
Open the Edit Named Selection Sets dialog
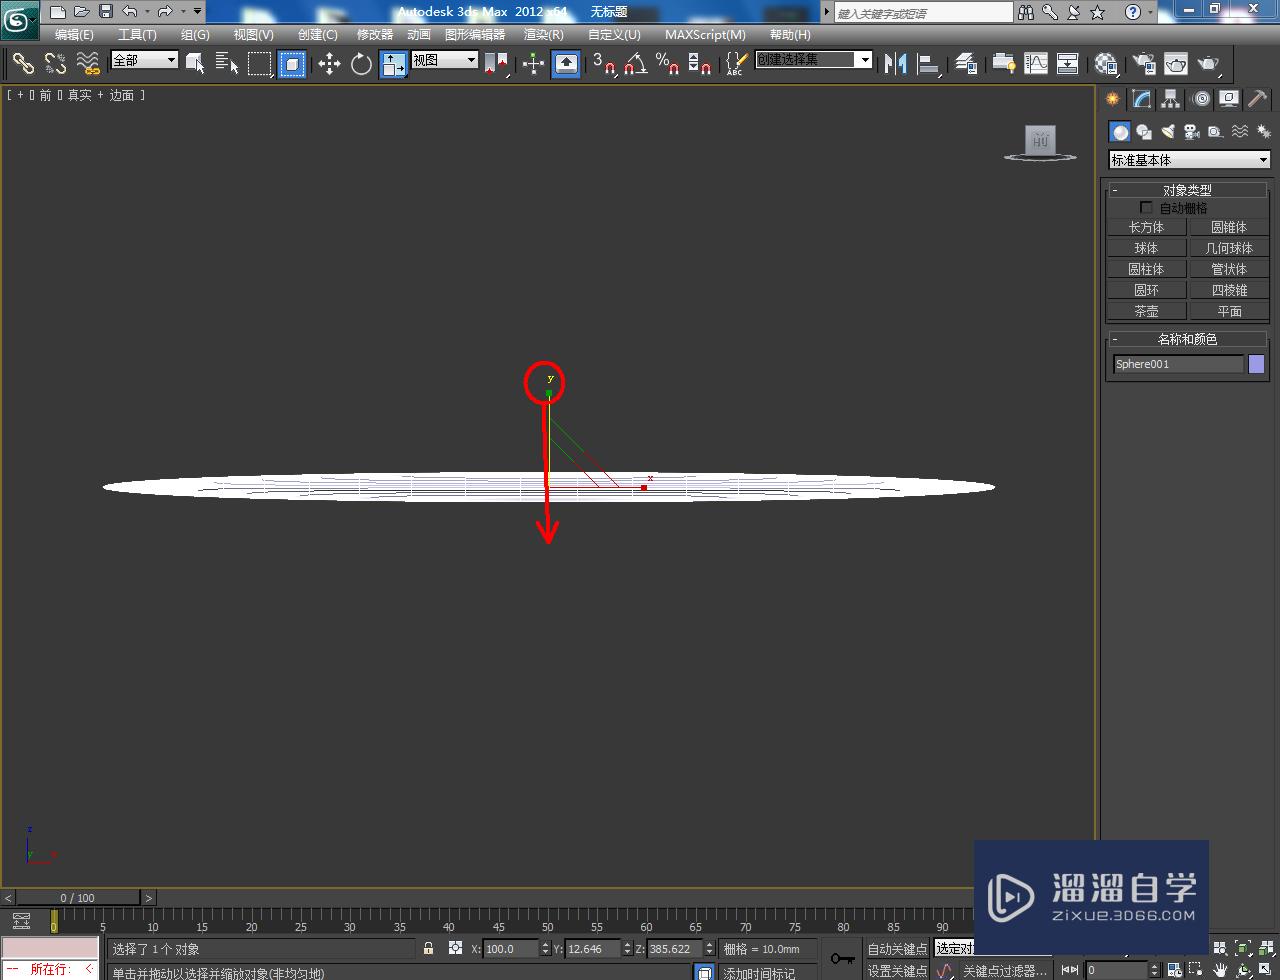(x=735, y=64)
